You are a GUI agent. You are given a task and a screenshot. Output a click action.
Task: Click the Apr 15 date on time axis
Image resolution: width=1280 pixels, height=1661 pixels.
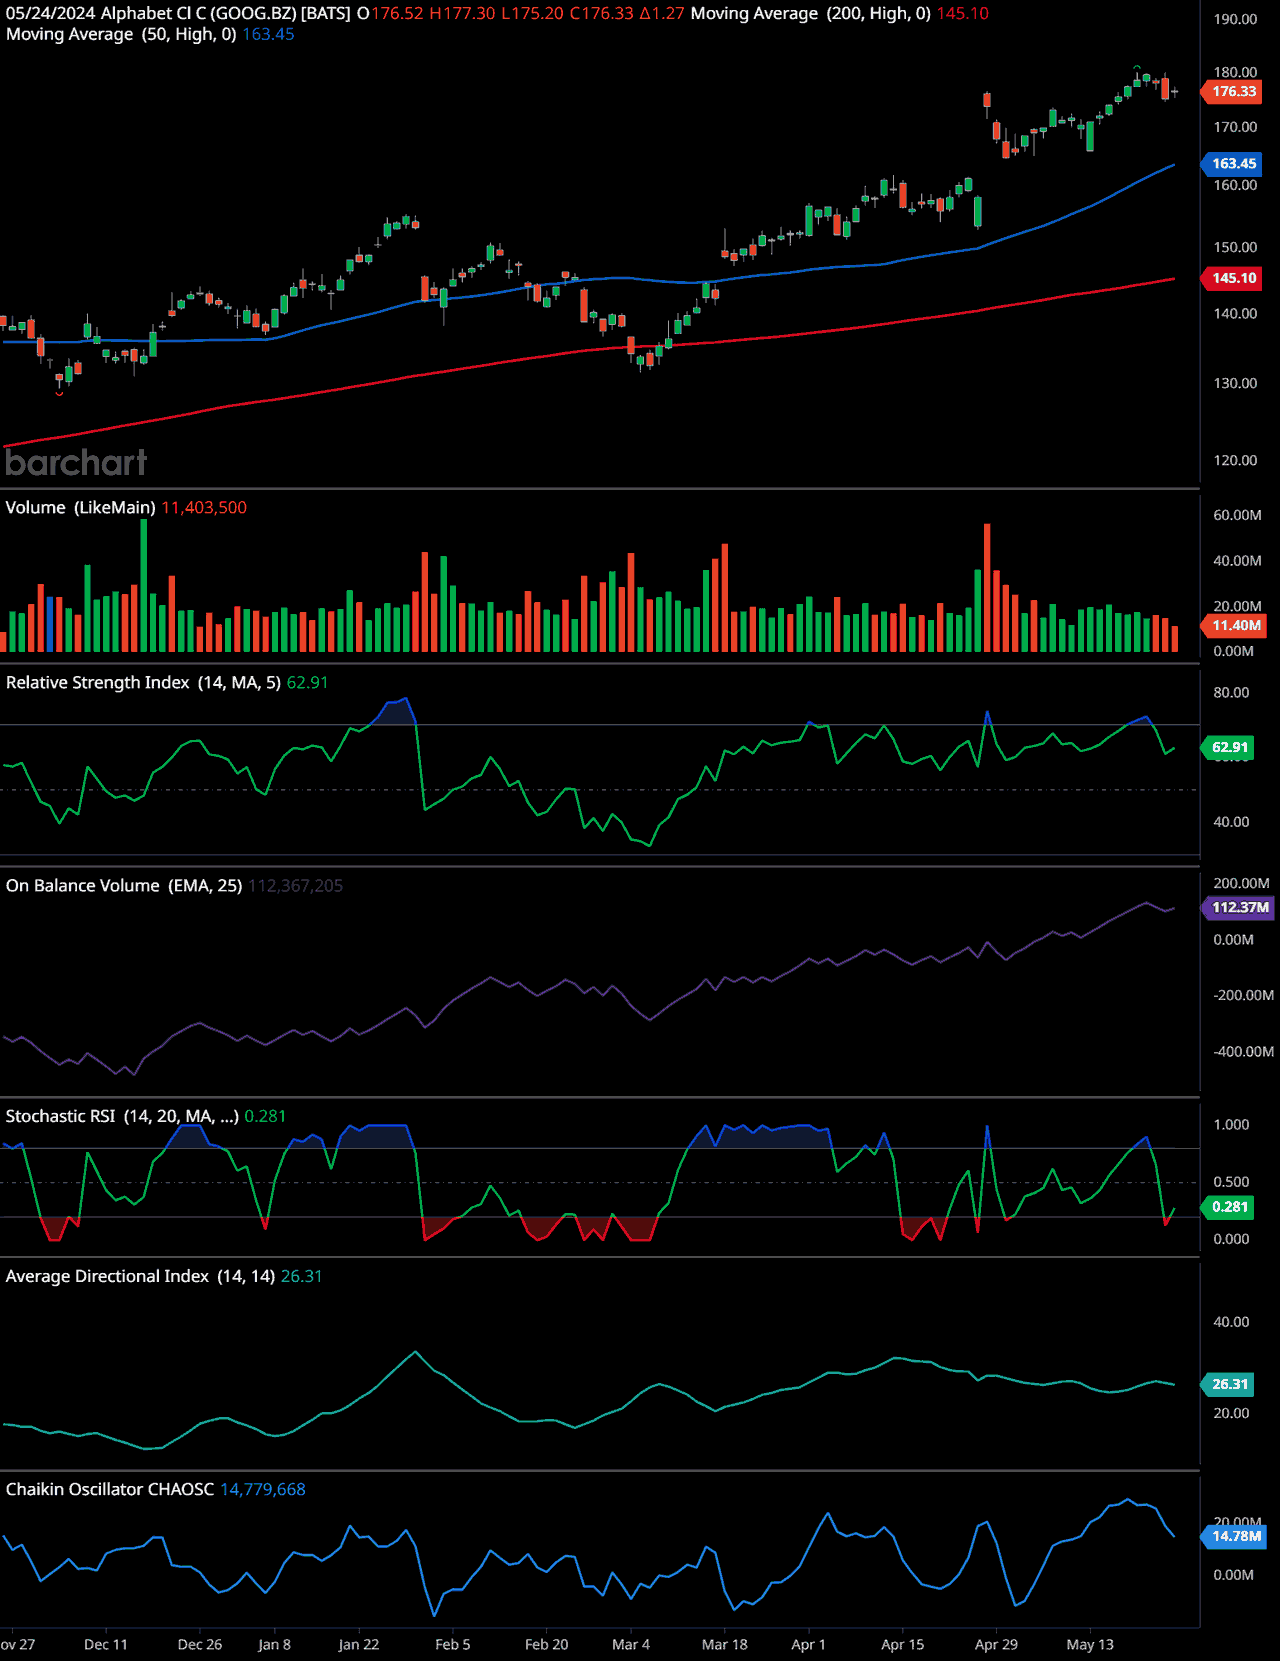coord(903,1644)
